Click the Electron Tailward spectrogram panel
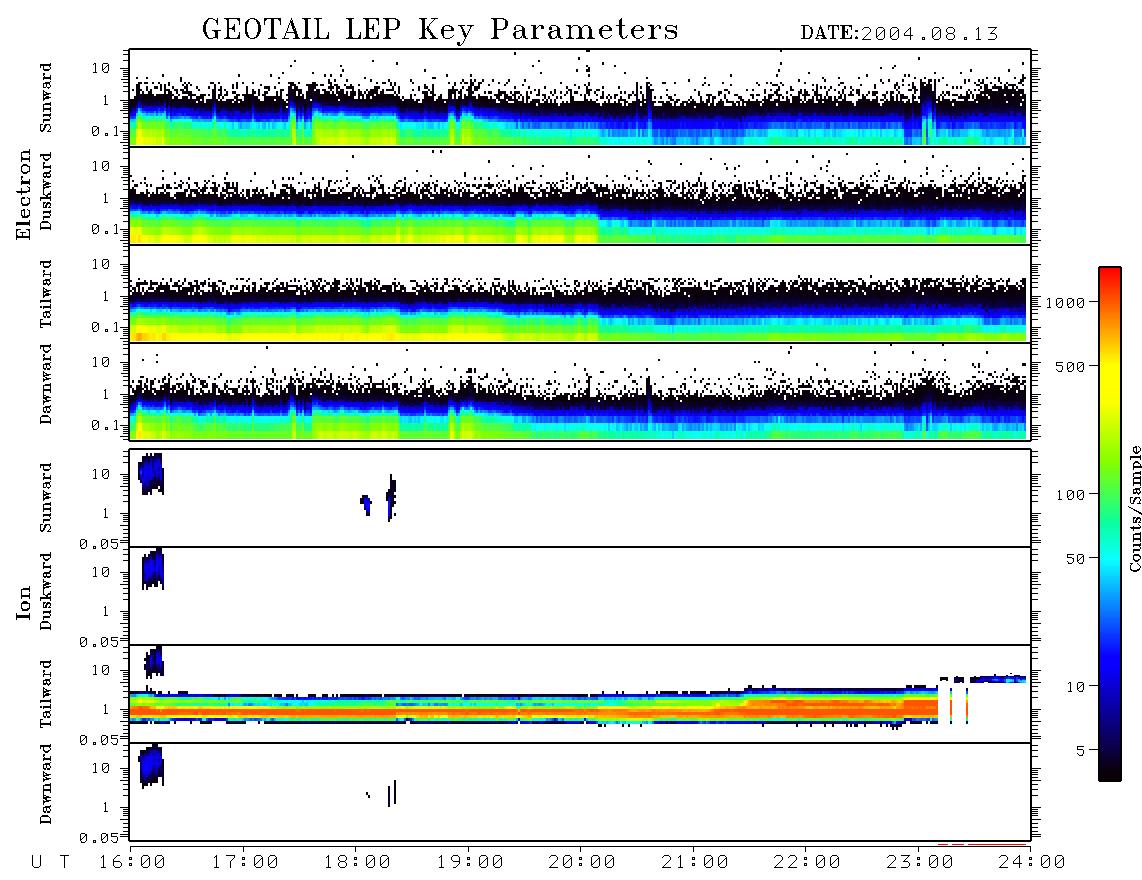This screenshot has height=880, width=1142. pyautogui.click(x=580, y=294)
